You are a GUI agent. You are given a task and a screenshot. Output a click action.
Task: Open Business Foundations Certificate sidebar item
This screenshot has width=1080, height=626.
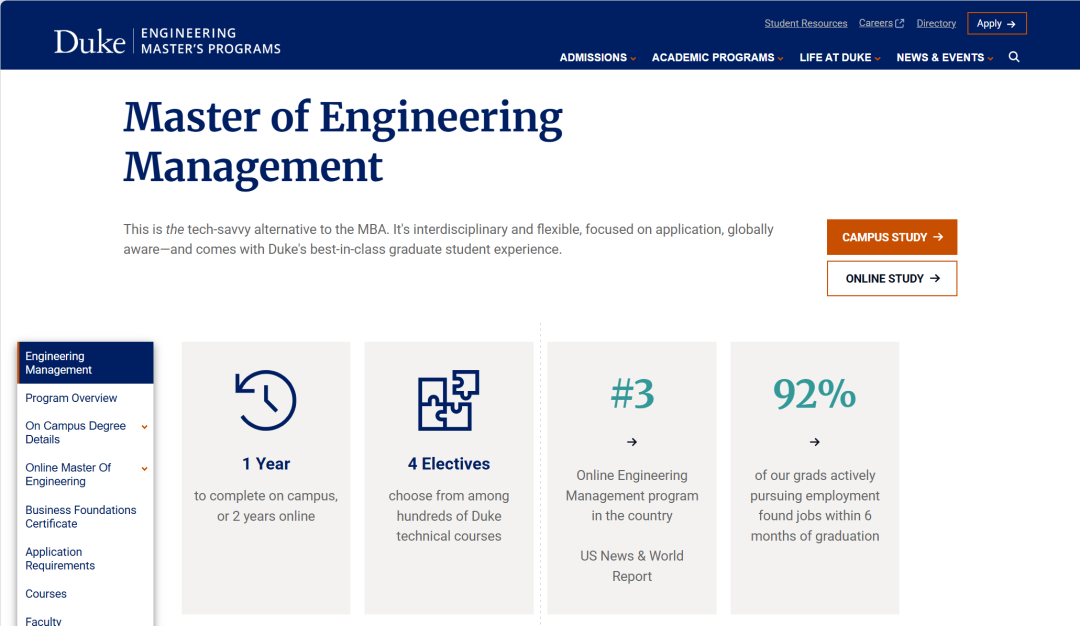pos(80,517)
